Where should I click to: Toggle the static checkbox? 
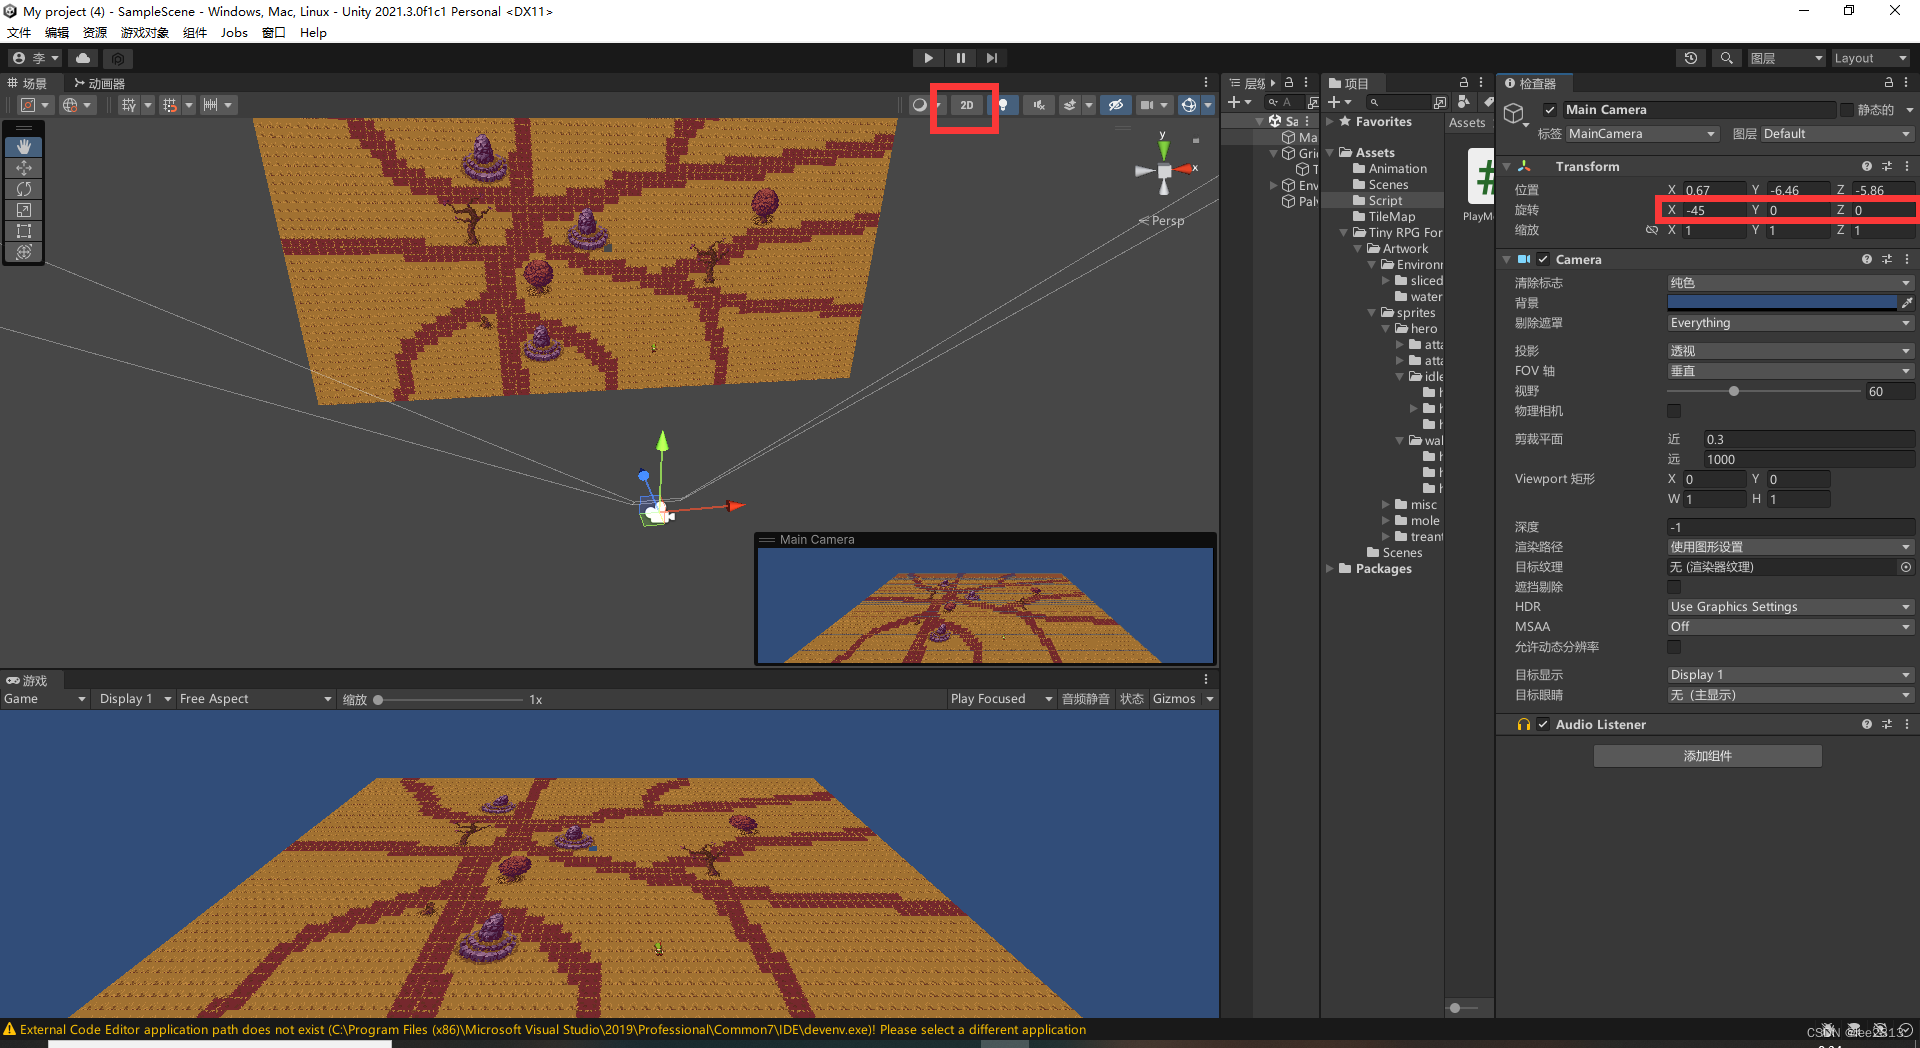(1846, 110)
